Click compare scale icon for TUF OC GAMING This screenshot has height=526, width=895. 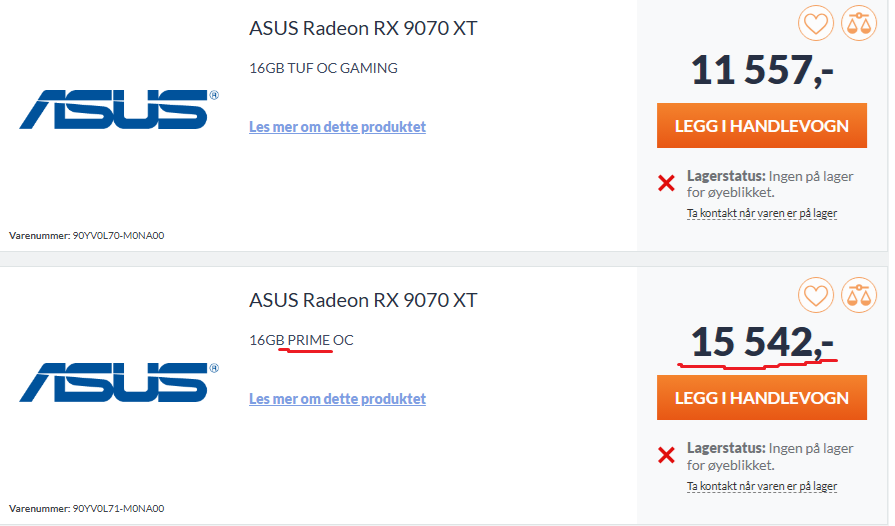(x=858, y=24)
